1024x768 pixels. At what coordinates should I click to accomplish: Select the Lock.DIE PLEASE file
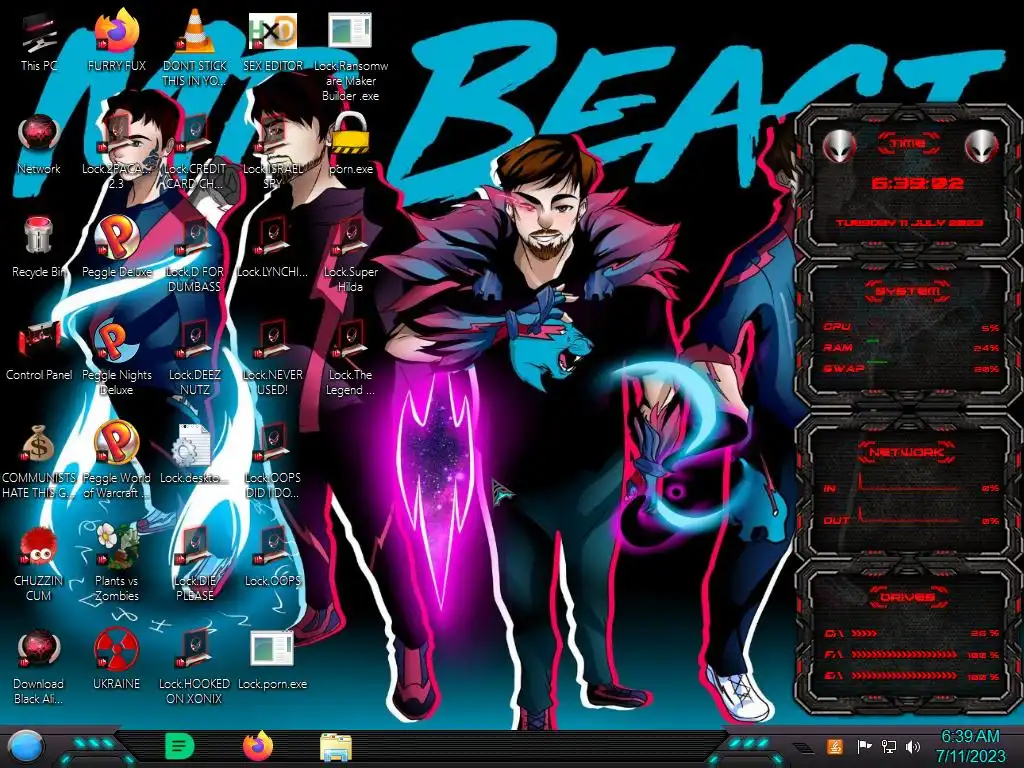pos(195,547)
